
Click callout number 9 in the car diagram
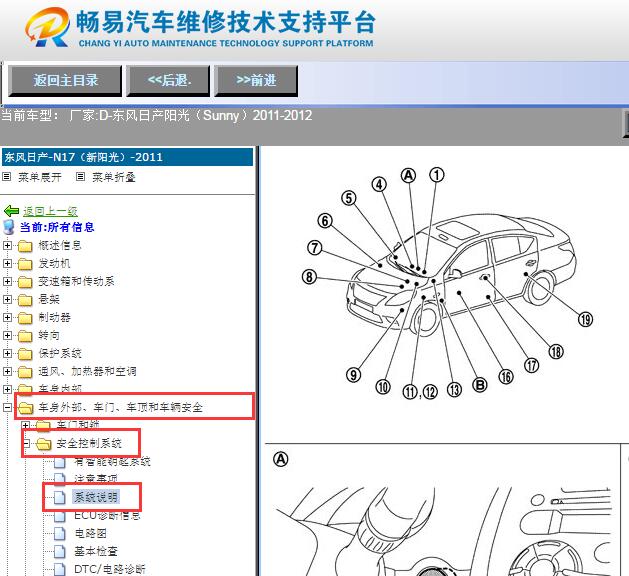click(353, 375)
